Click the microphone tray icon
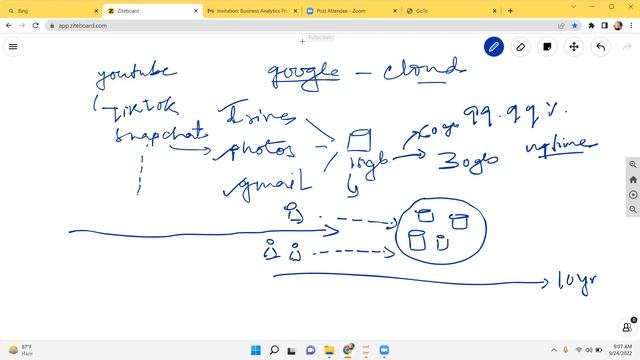Screen dimensions: 640x360 (566, 350)
